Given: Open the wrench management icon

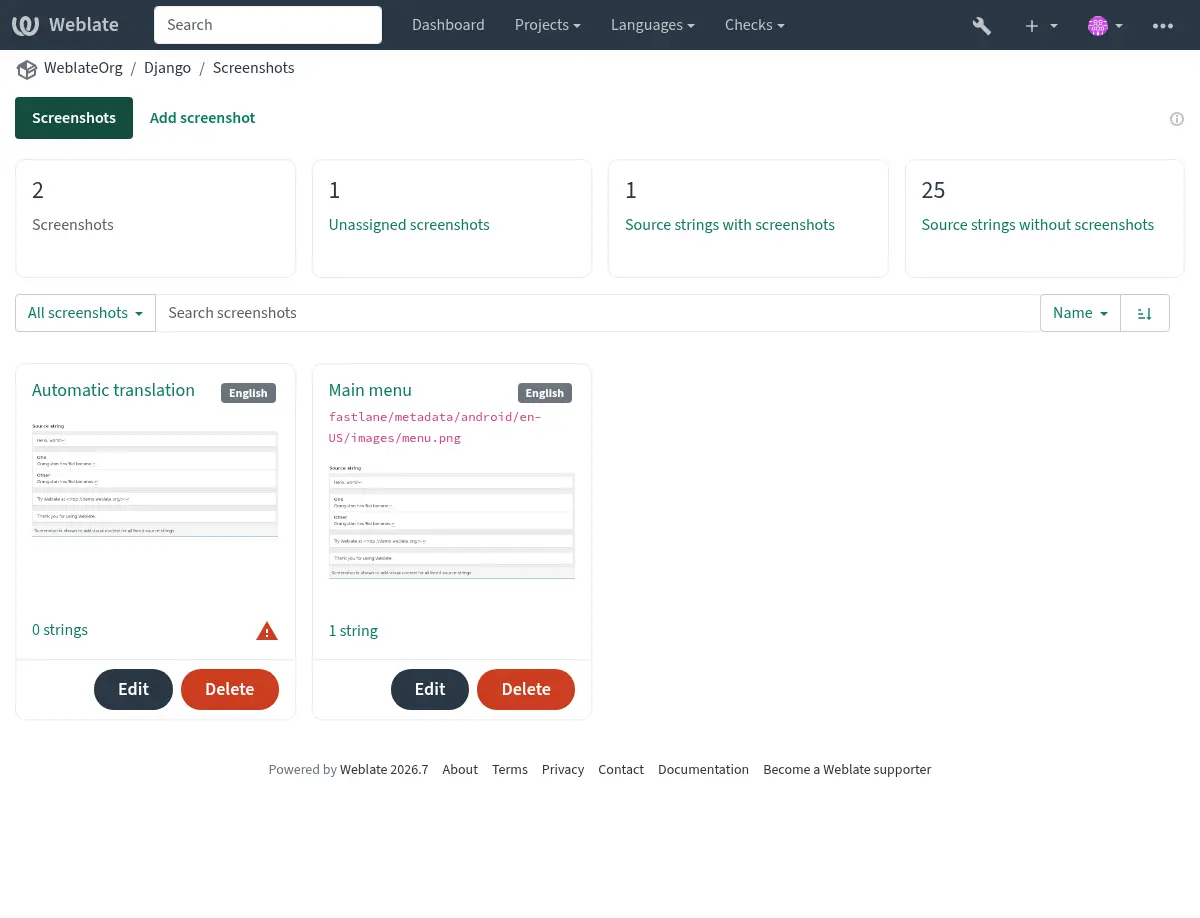Looking at the screenshot, I should click(982, 26).
